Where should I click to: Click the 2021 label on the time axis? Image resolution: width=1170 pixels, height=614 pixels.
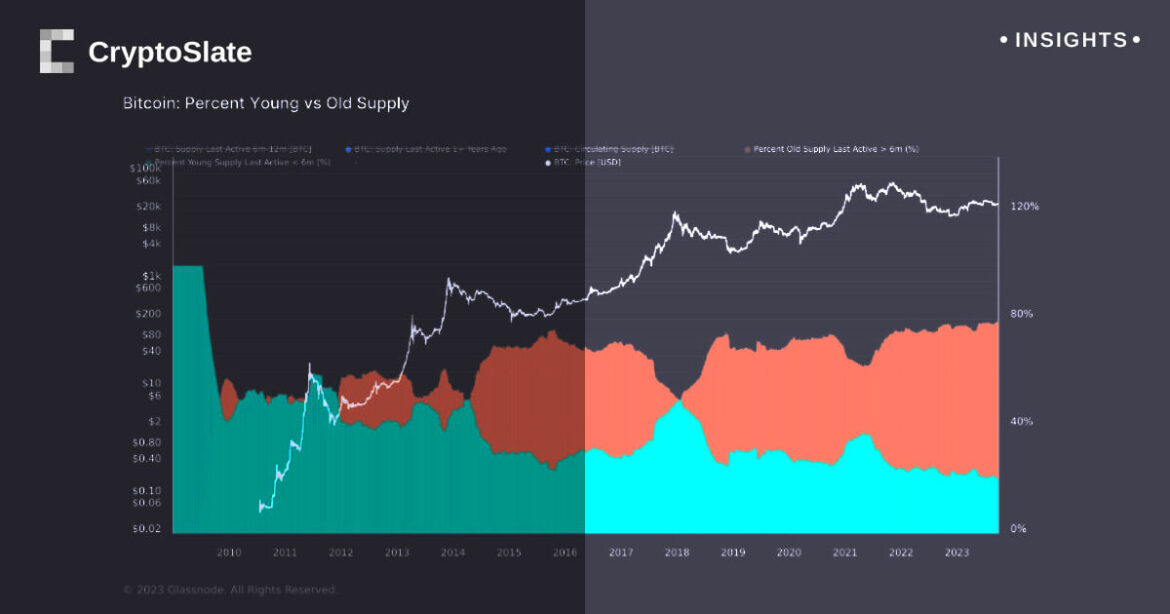click(x=845, y=552)
